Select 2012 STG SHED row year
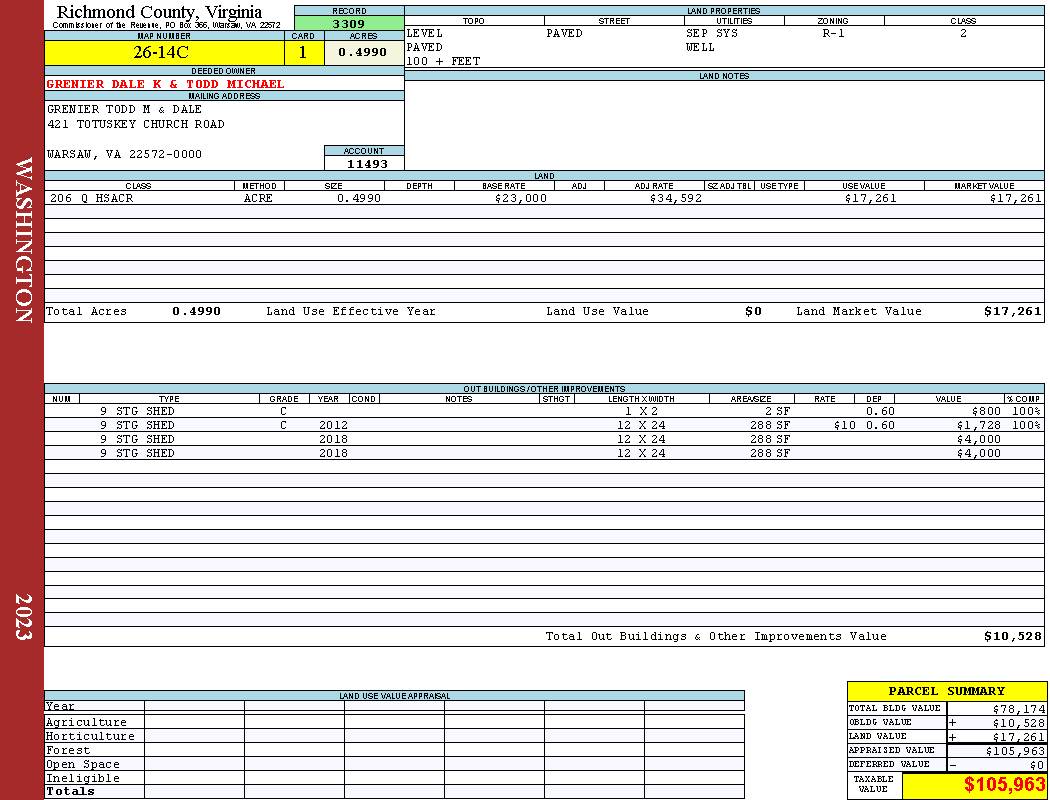1050x800 pixels. [333, 426]
